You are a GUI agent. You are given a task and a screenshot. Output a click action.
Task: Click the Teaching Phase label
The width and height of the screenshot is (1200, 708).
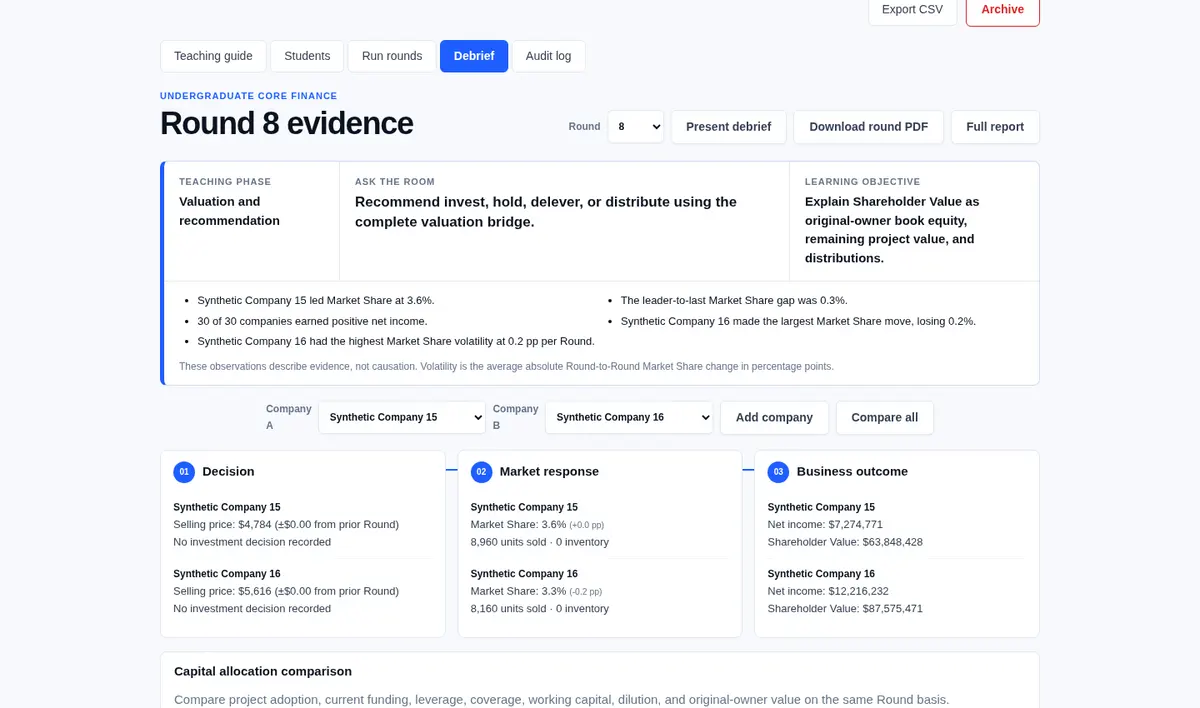(x=225, y=182)
